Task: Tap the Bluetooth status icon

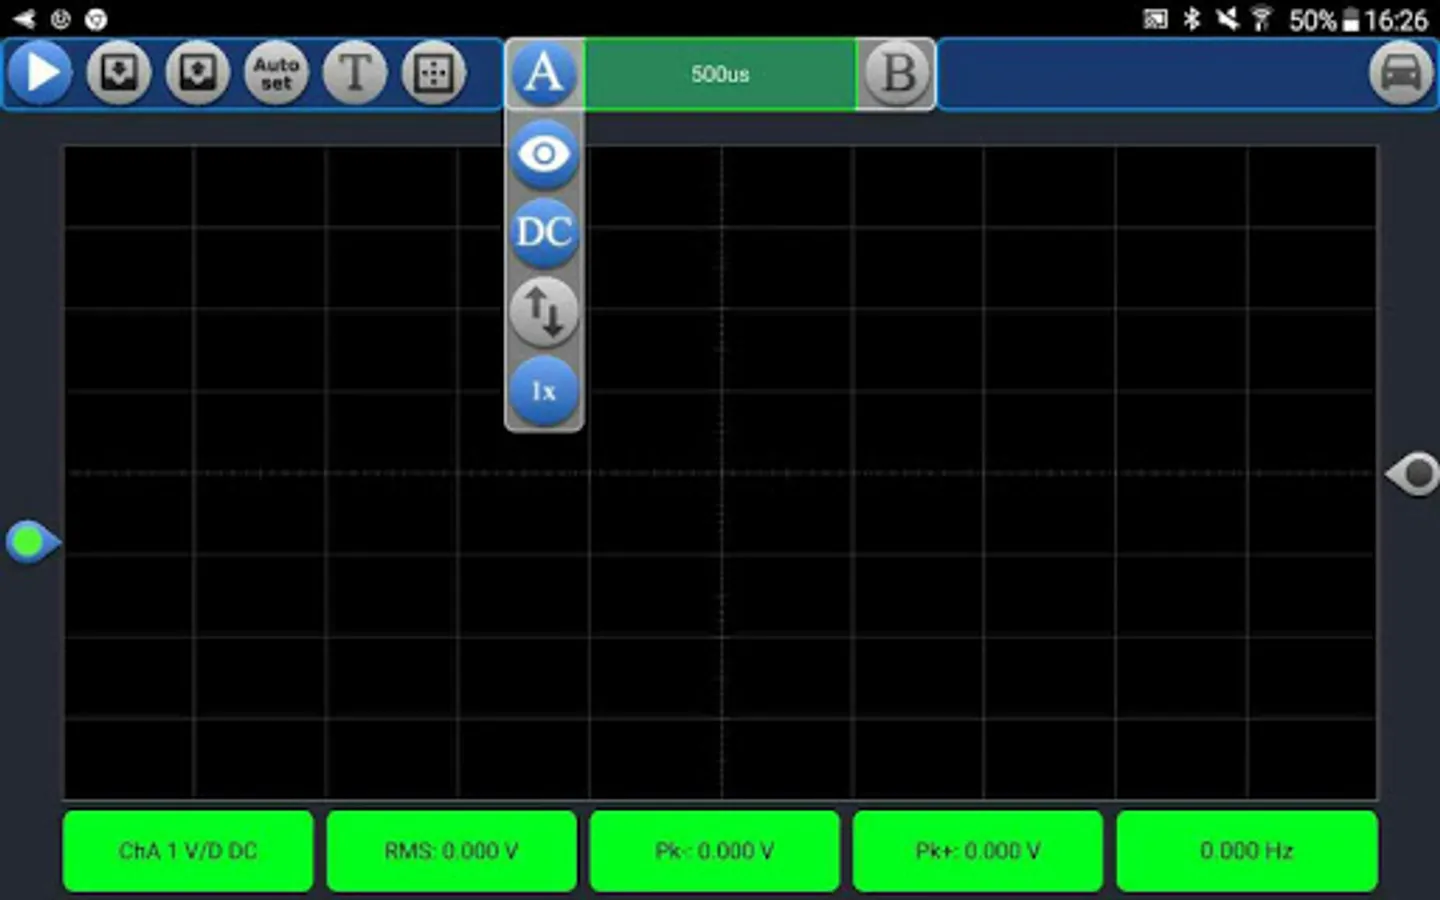Action: tap(1191, 19)
